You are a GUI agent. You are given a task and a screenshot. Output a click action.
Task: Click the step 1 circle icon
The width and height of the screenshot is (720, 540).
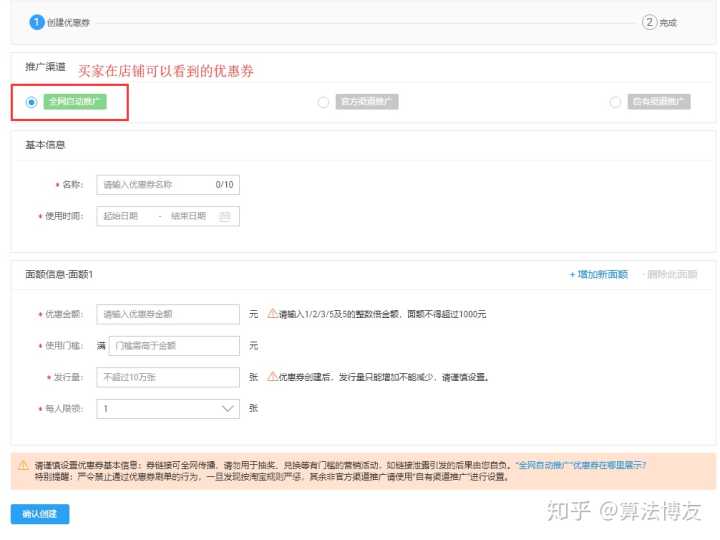coord(37,21)
